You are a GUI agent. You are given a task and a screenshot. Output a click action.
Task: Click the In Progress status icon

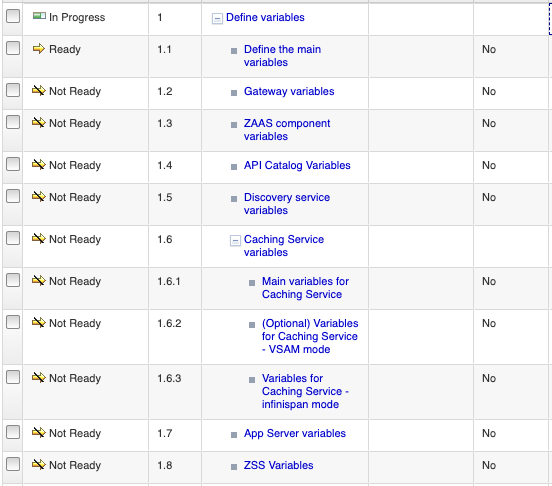[39, 16]
